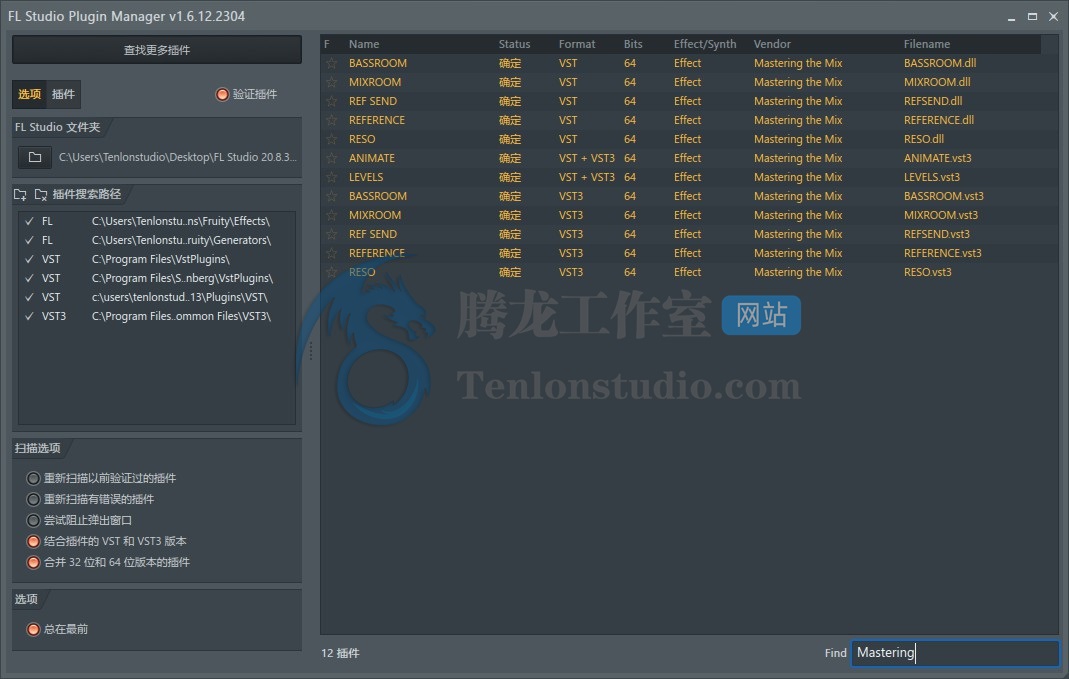
Task: Toggle 合并 32 位和 64 位版本的插件
Action: point(33,562)
